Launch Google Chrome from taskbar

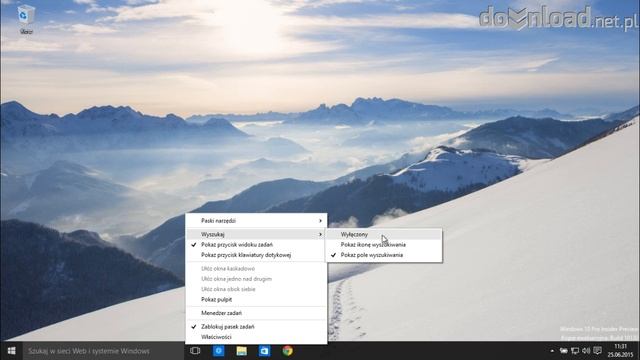point(287,351)
